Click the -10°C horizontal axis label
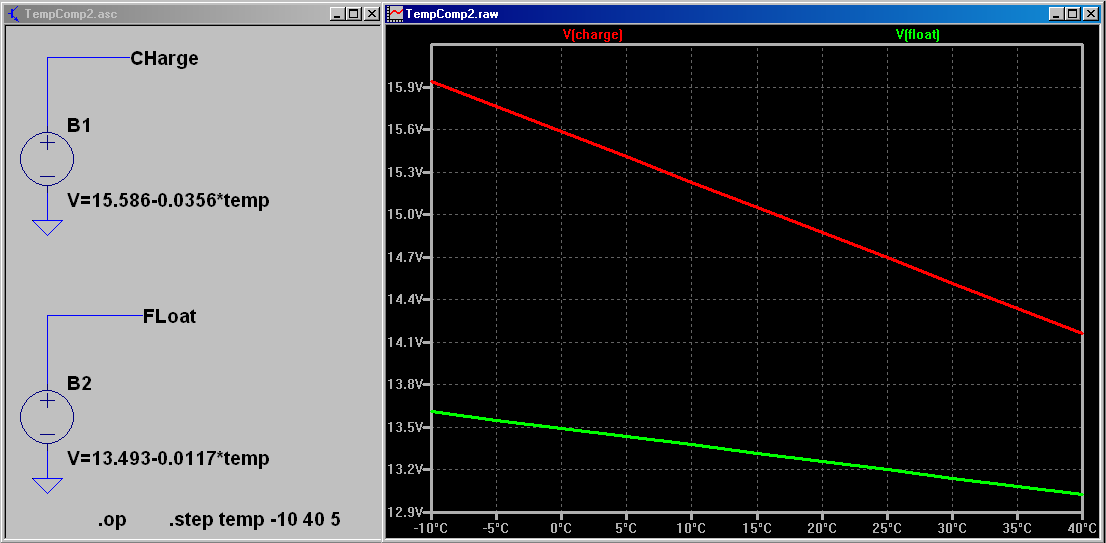This screenshot has height=543, width=1106. 431,527
